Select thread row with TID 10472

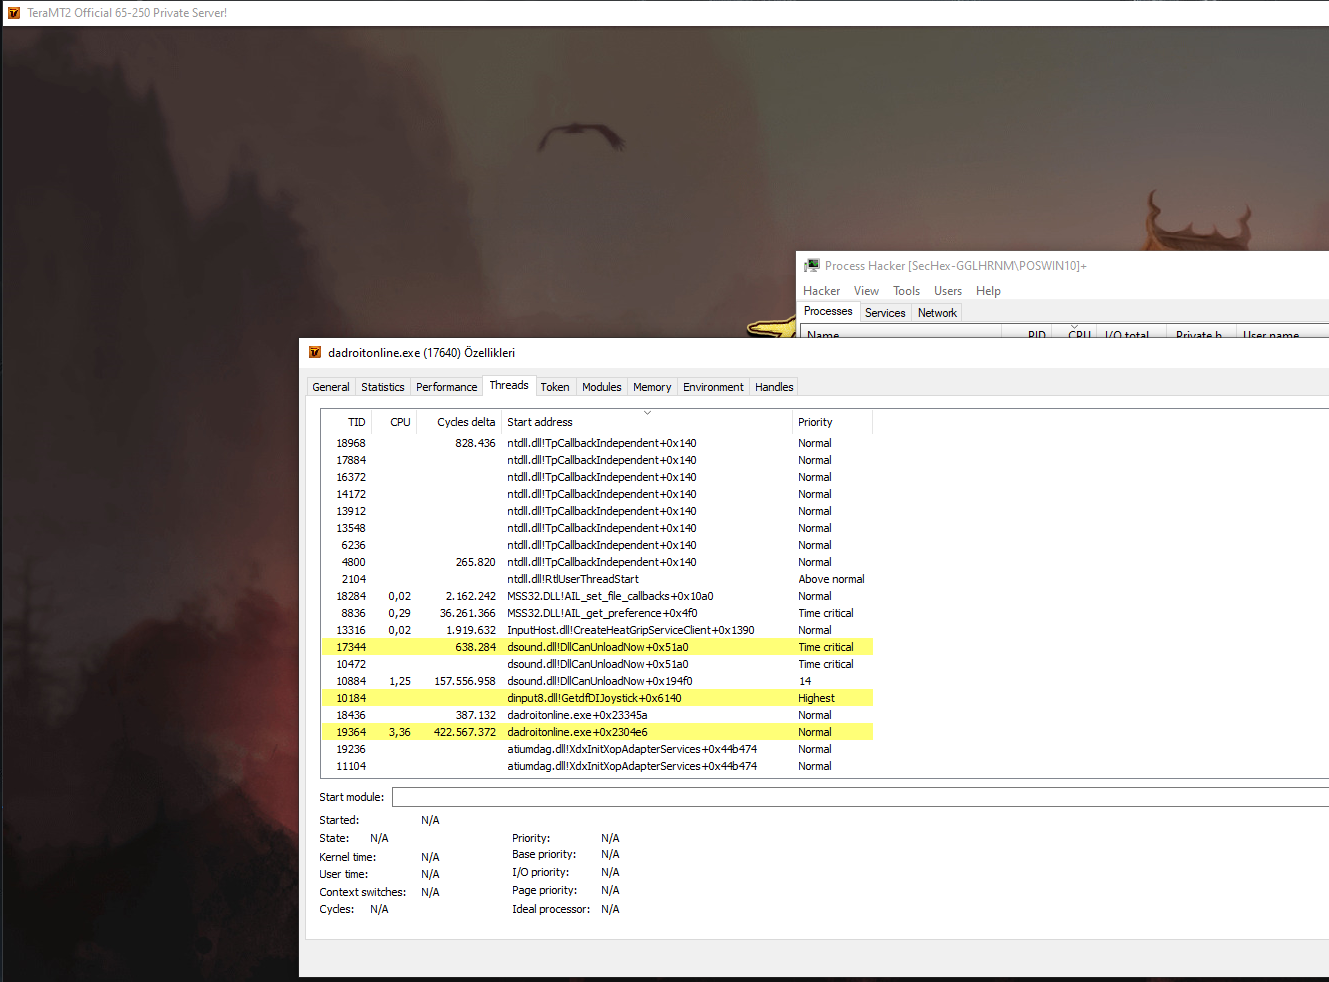tap(597, 664)
